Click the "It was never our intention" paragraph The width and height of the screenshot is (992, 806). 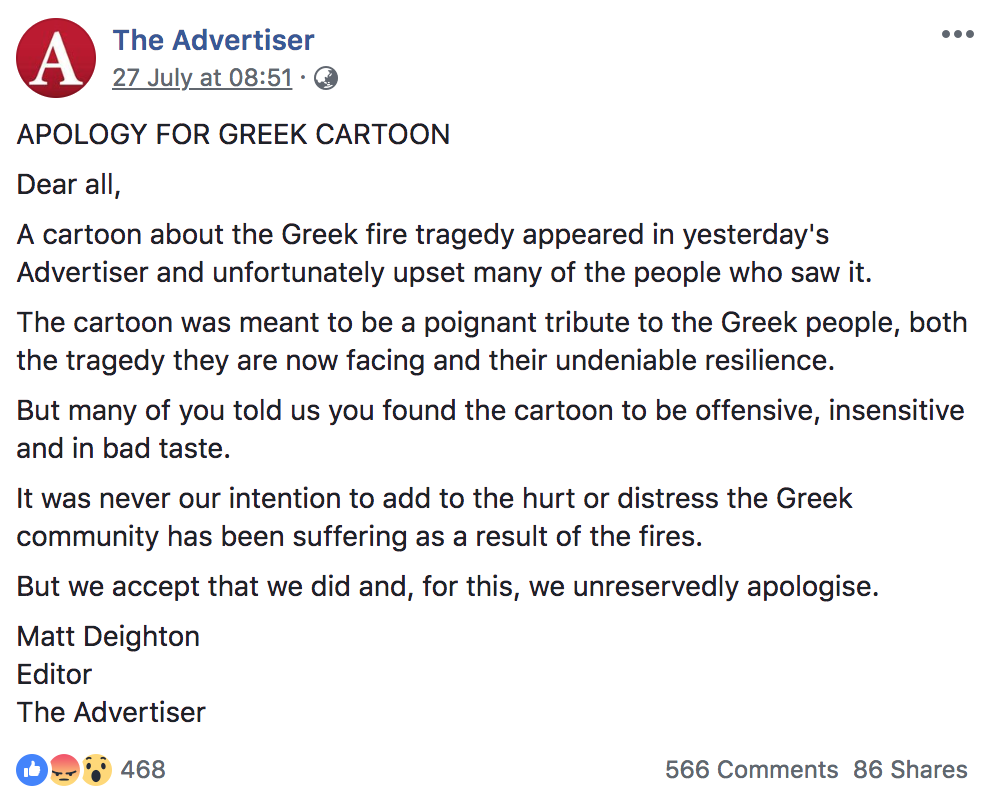[x=434, y=518]
